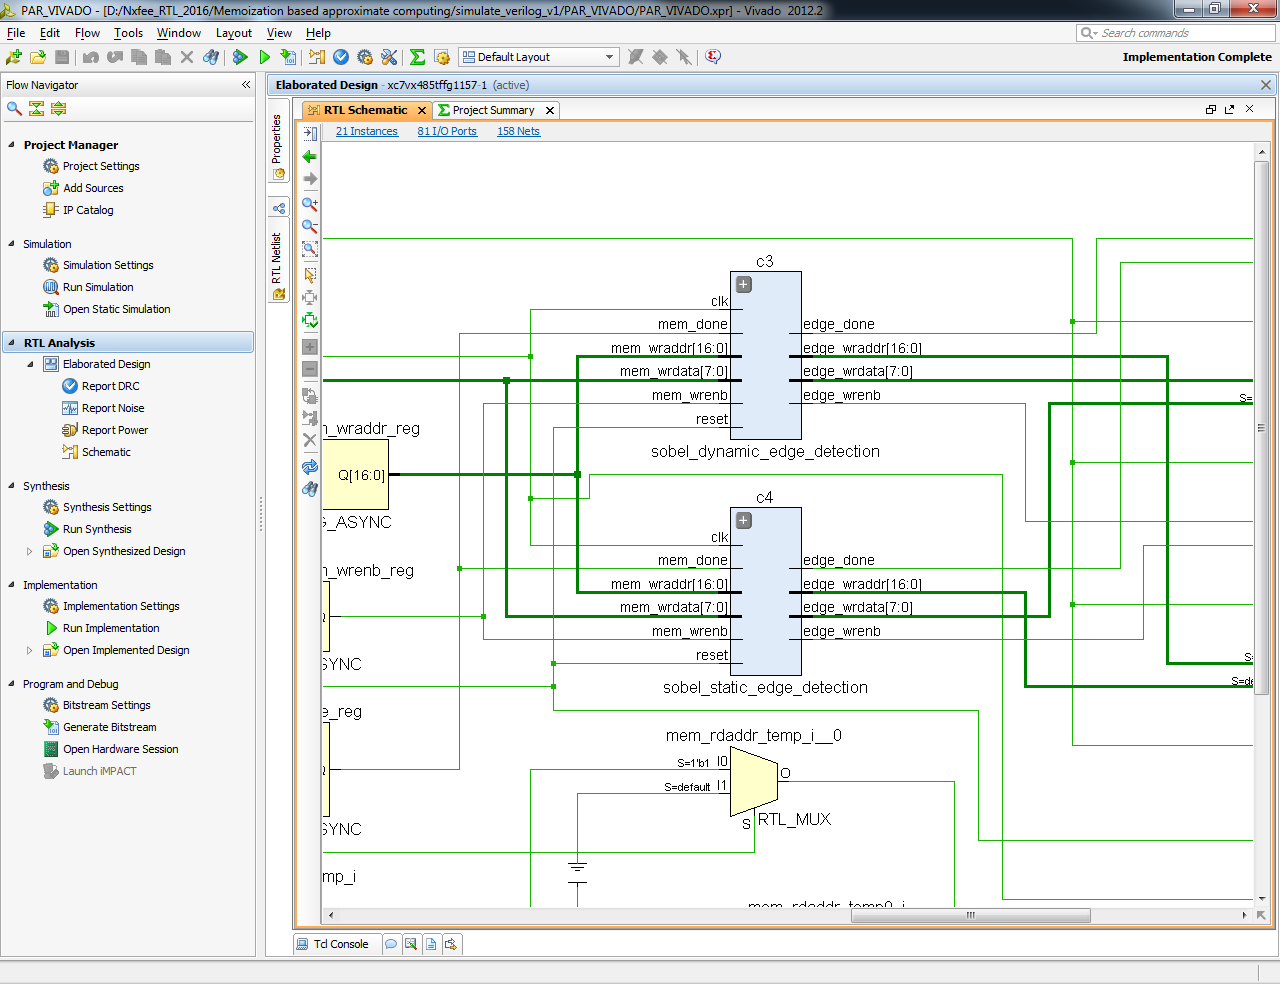Click the 81 I/O Ports link
The width and height of the screenshot is (1280, 984).
[x=447, y=131]
